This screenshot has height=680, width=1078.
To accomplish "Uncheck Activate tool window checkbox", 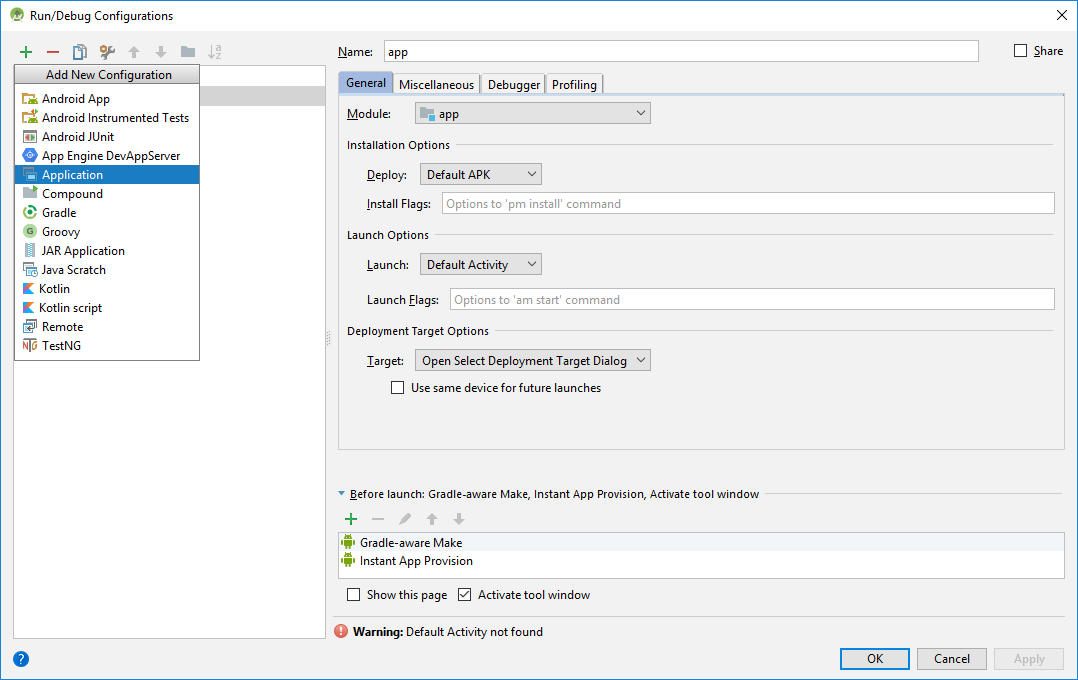I will [x=465, y=595].
